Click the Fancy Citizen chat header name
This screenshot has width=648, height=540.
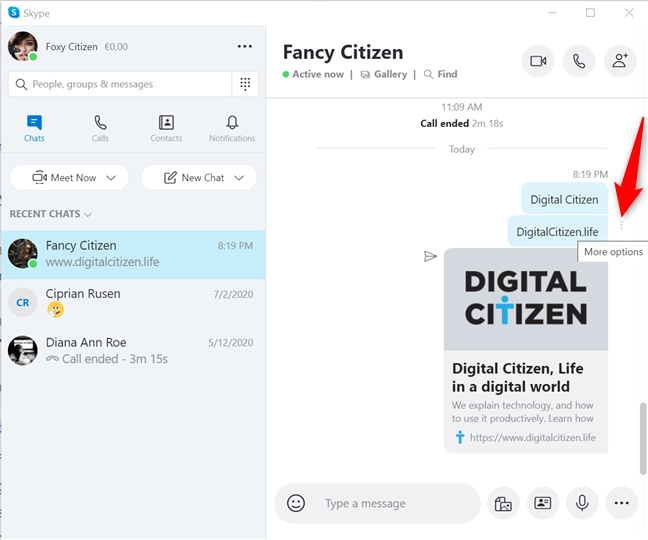coord(343,52)
